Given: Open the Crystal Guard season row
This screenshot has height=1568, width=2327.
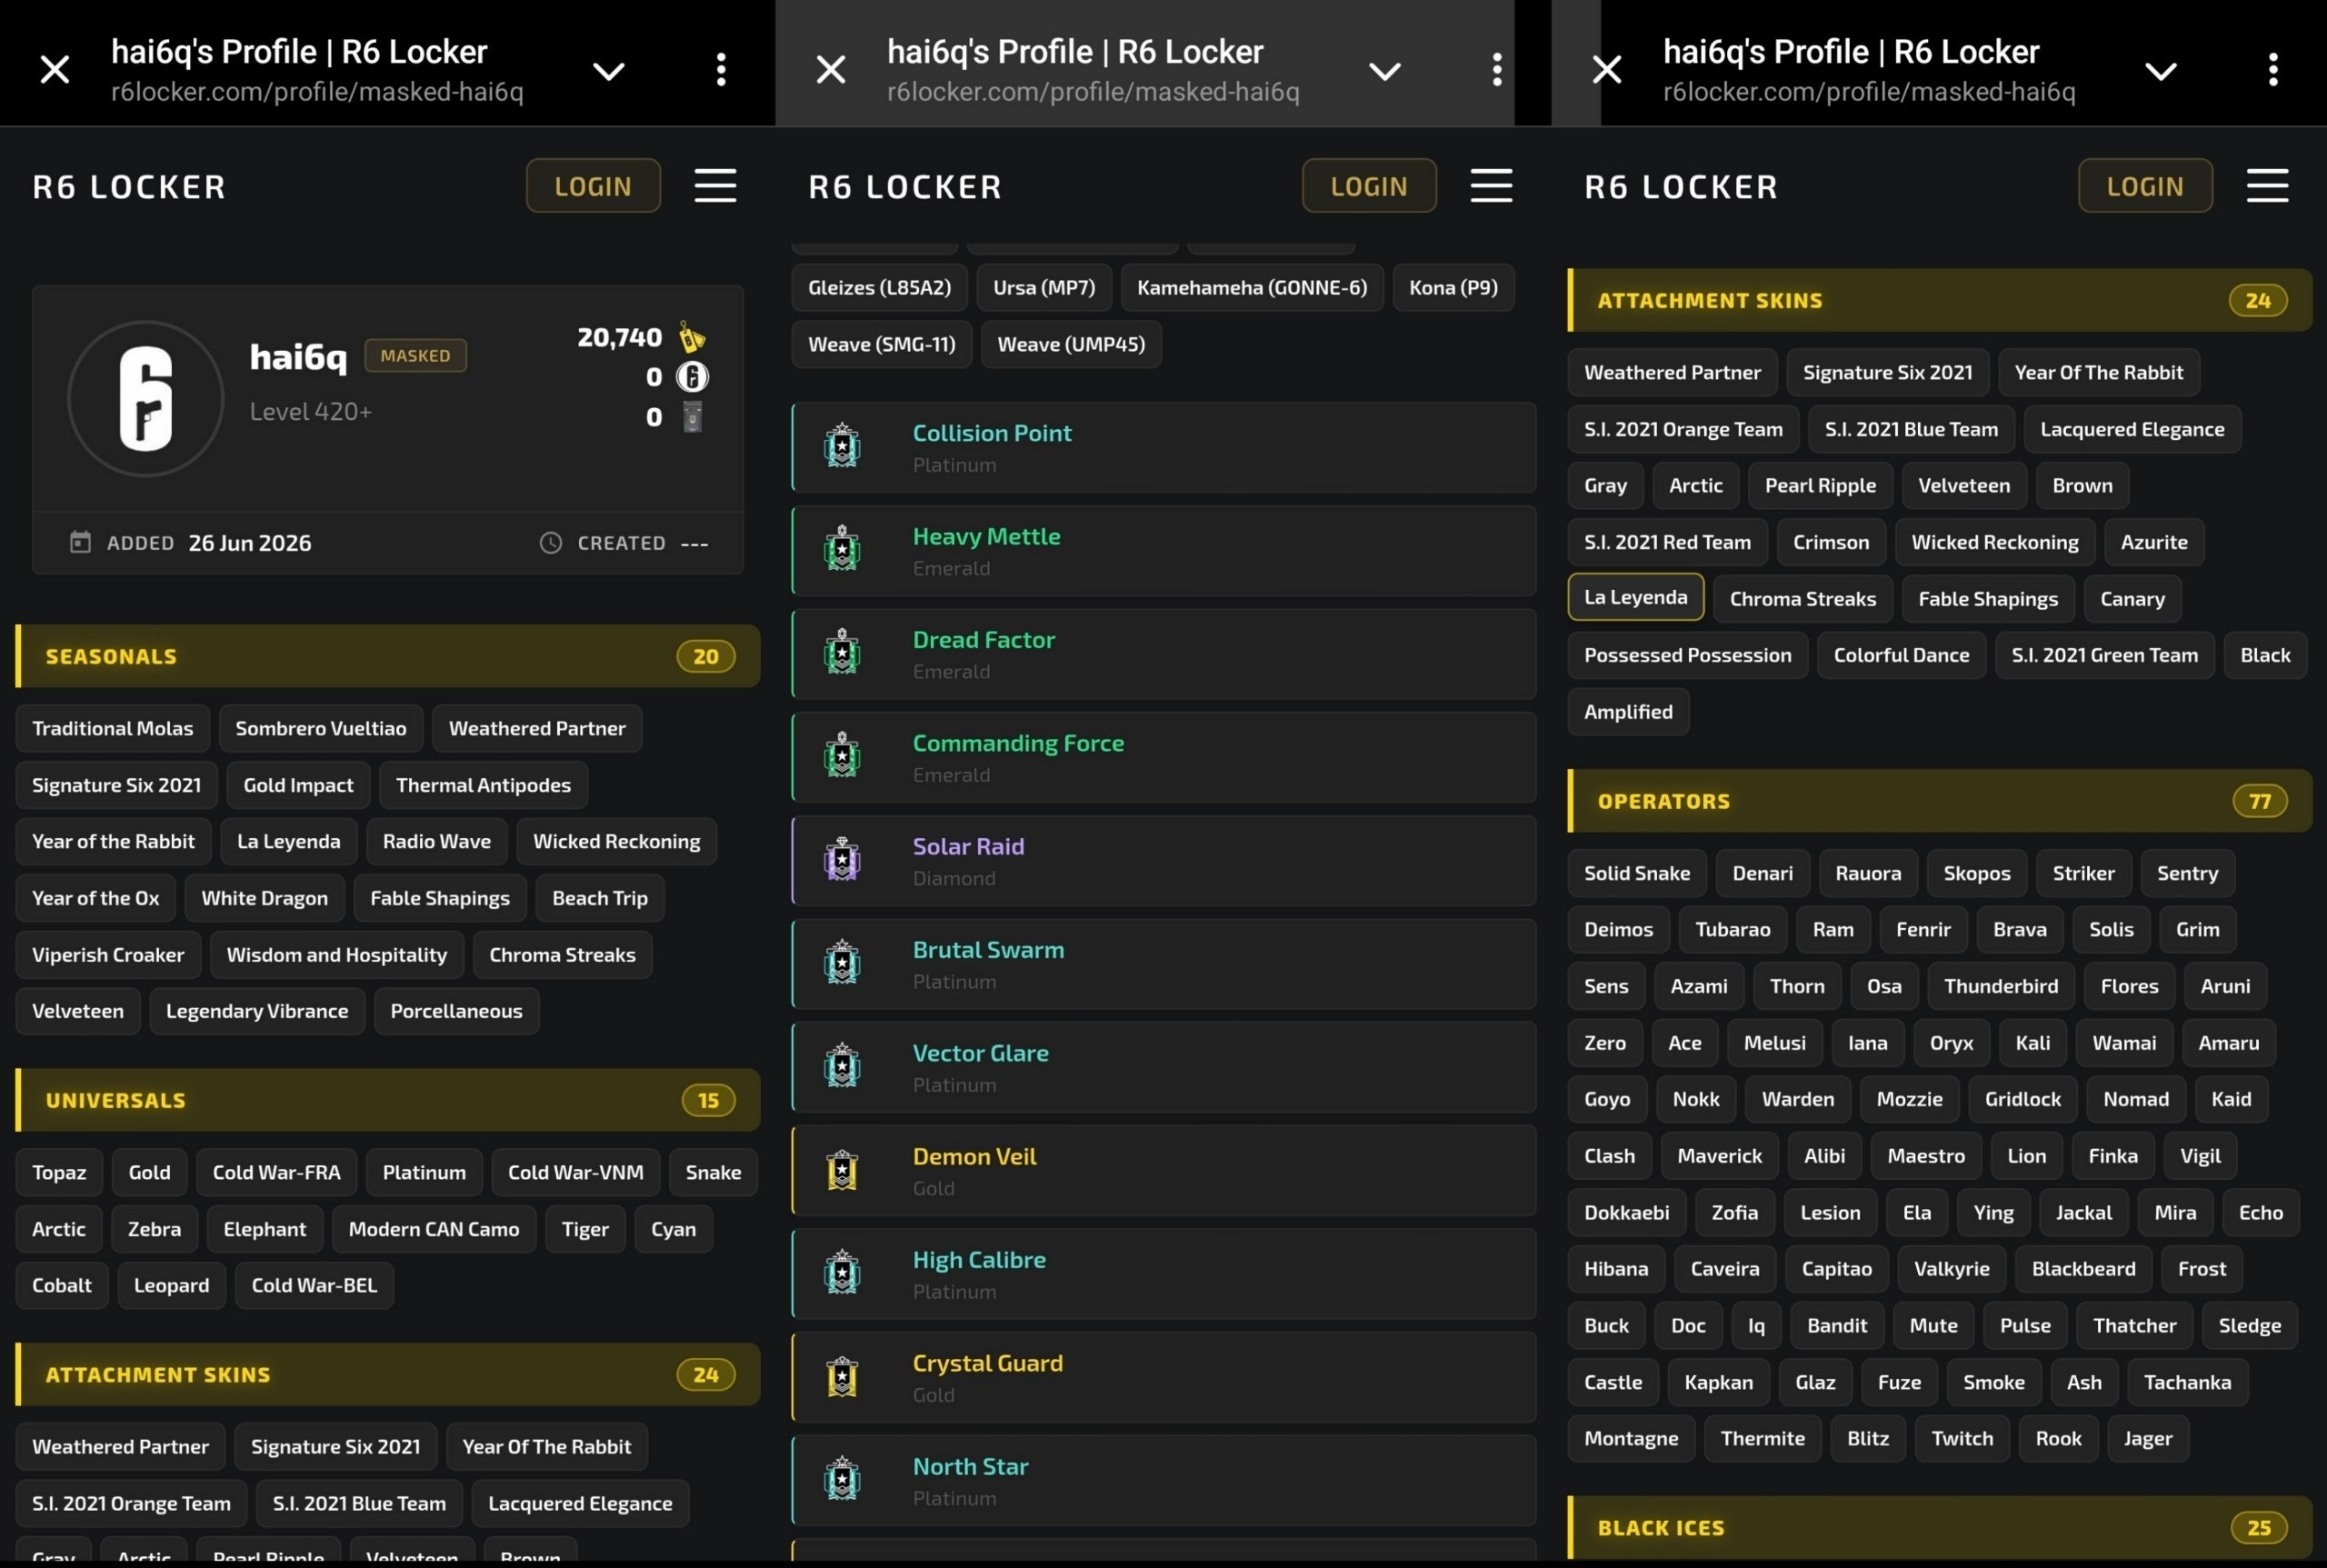Looking at the screenshot, I should [x=1164, y=1377].
